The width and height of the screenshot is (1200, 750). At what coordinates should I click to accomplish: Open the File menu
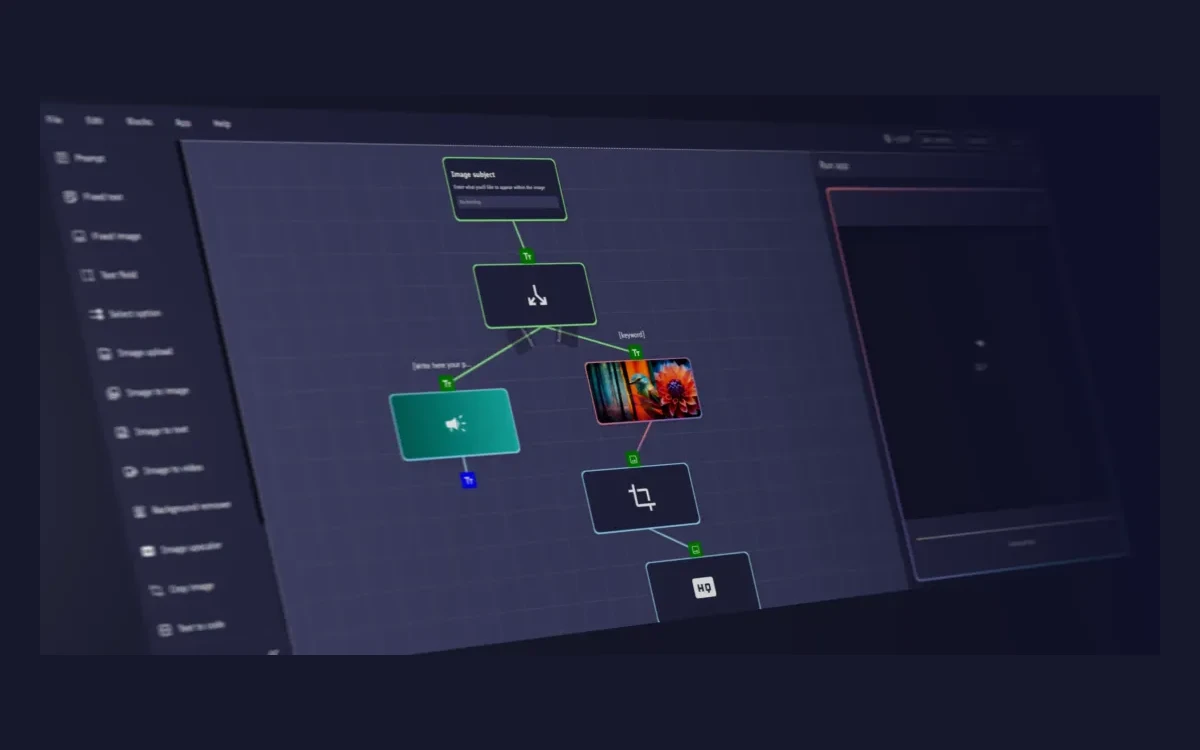[54, 119]
